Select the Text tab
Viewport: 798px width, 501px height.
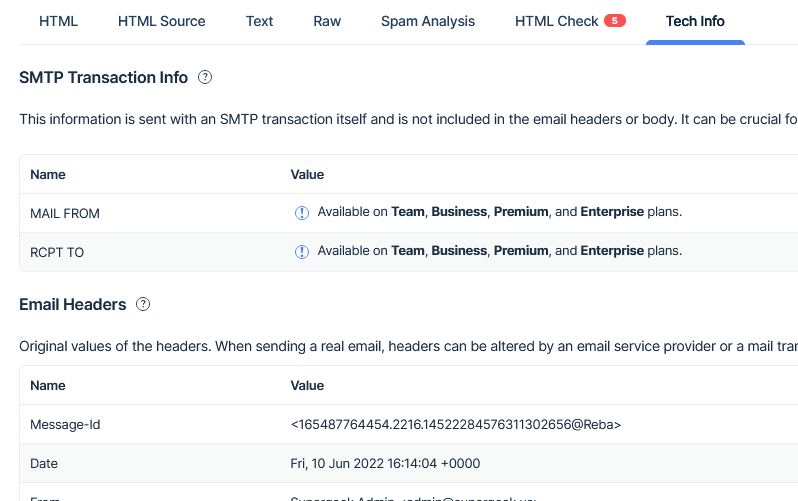pyautogui.click(x=259, y=21)
